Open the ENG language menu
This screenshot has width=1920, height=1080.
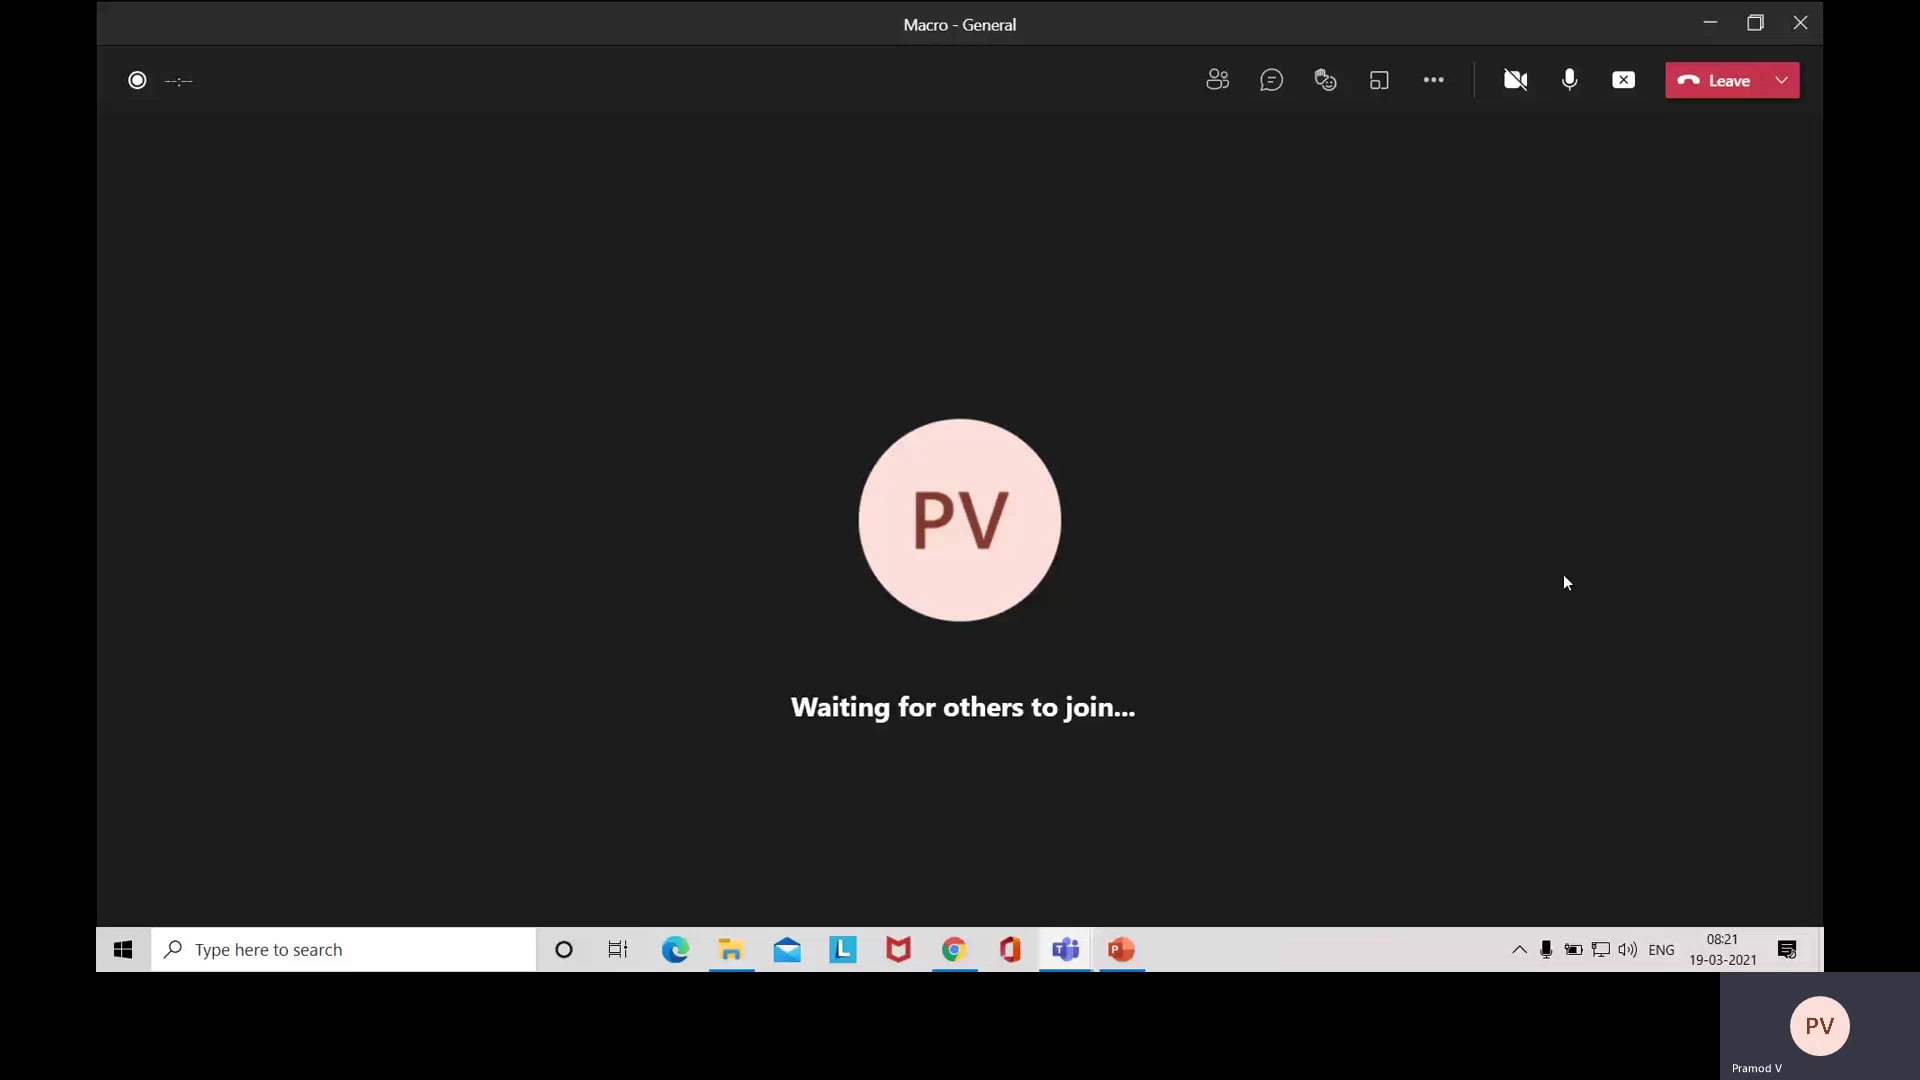[x=1662, y=950]
